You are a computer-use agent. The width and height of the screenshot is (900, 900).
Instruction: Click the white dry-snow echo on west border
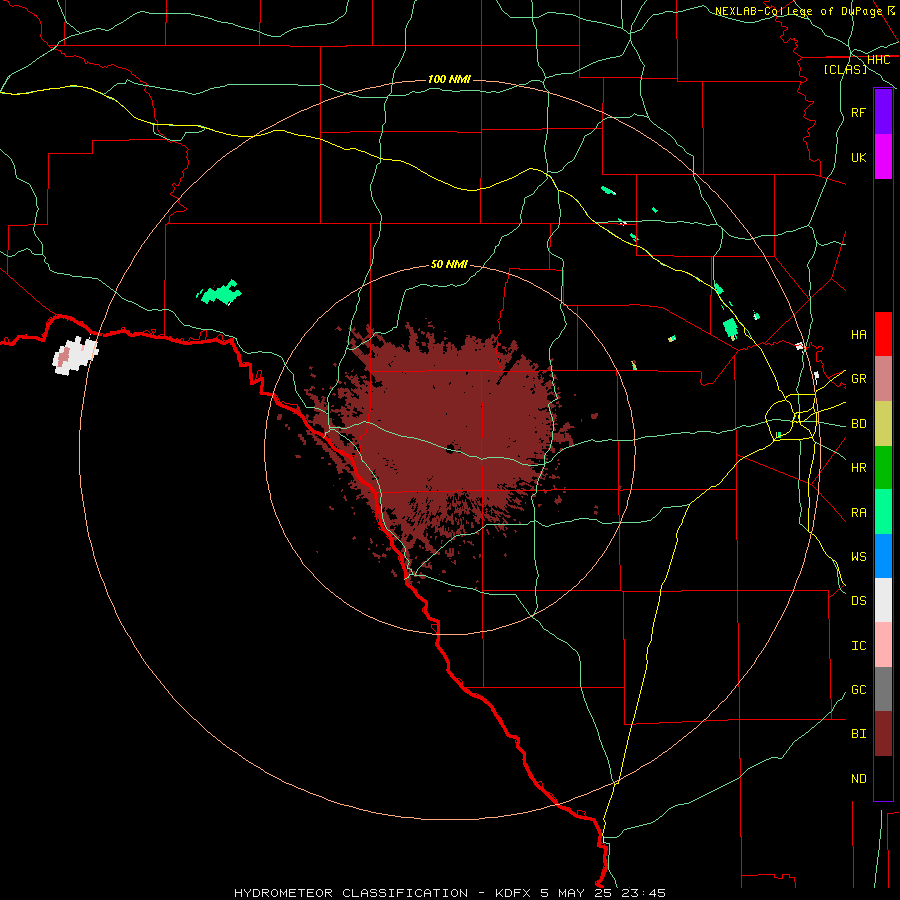(x=75, y=356)
